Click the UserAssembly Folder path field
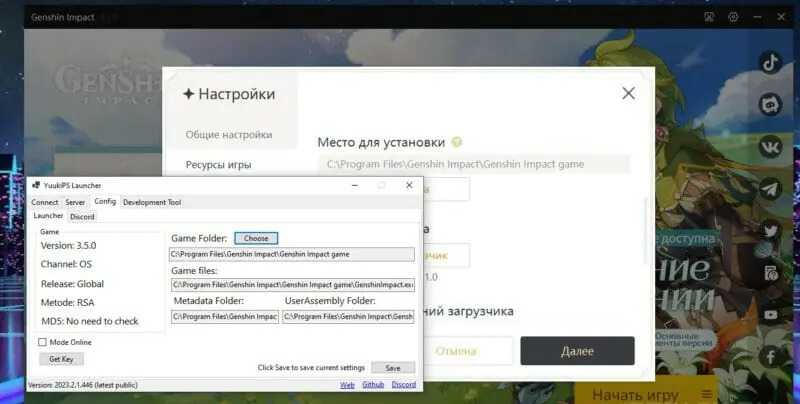Screen dimensions: 800x404 click(x=348, y=317)
